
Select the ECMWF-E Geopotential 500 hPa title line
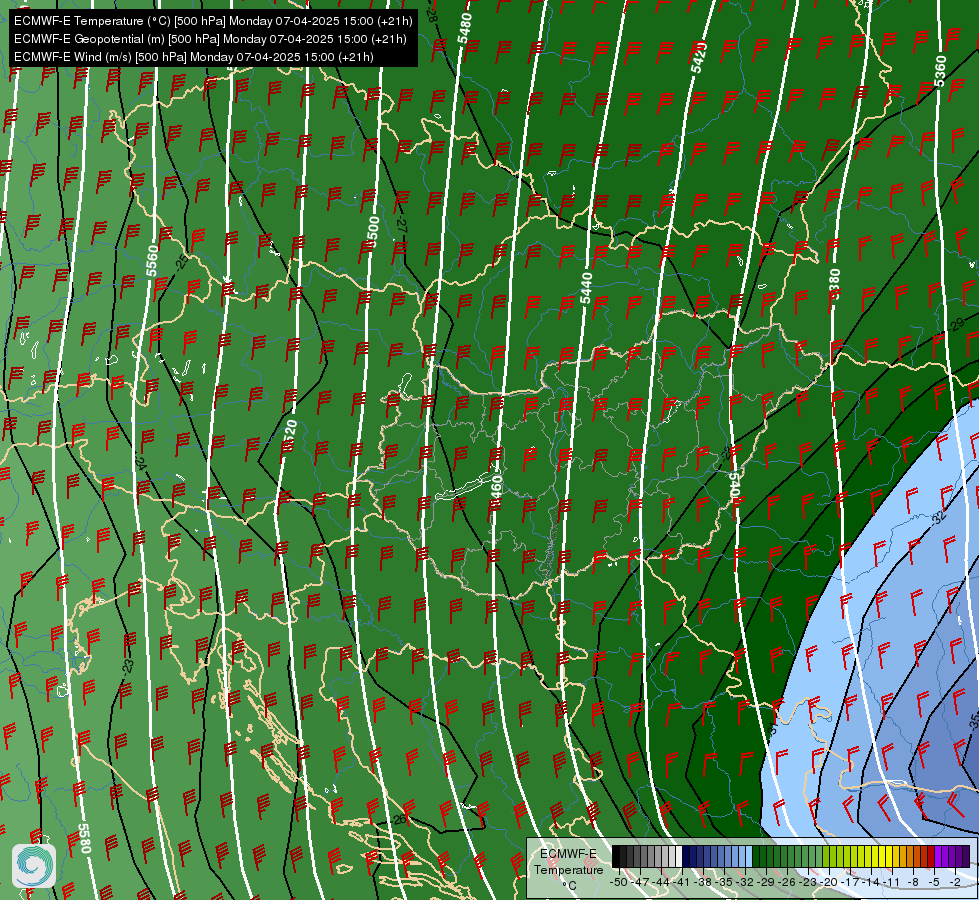[x=210, y=39]
